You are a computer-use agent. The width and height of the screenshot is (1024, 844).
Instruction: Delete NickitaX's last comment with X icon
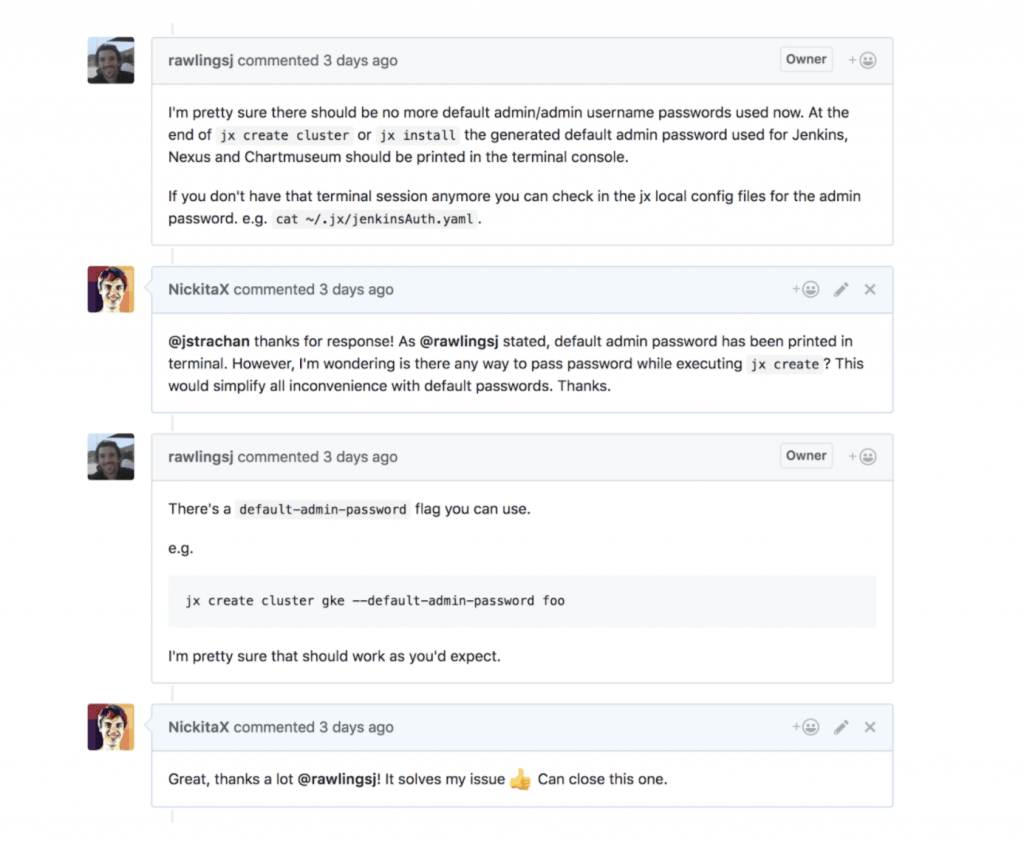pos(870,727)
